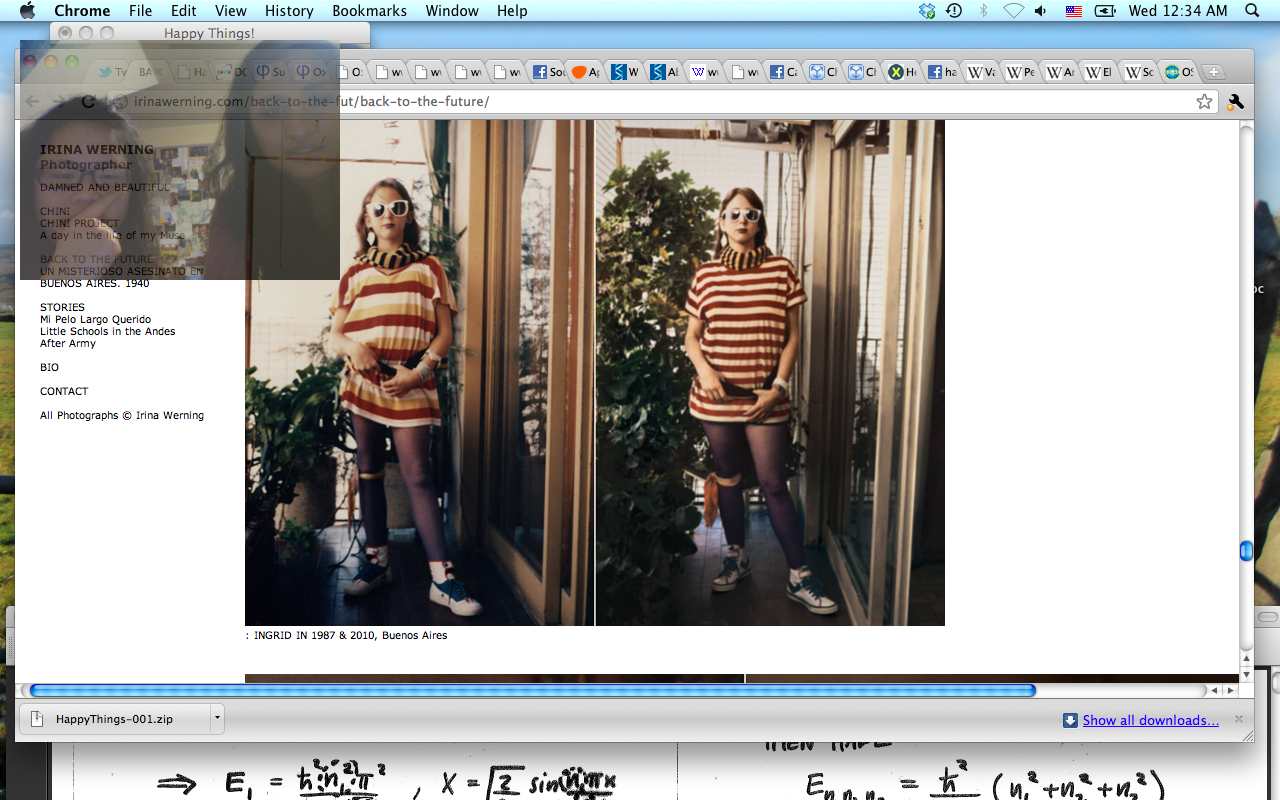The width and height of the screenshot is (1280, 800).
Task: Toggle the Bluetooth status icon
Action: [x=983, y=11]
